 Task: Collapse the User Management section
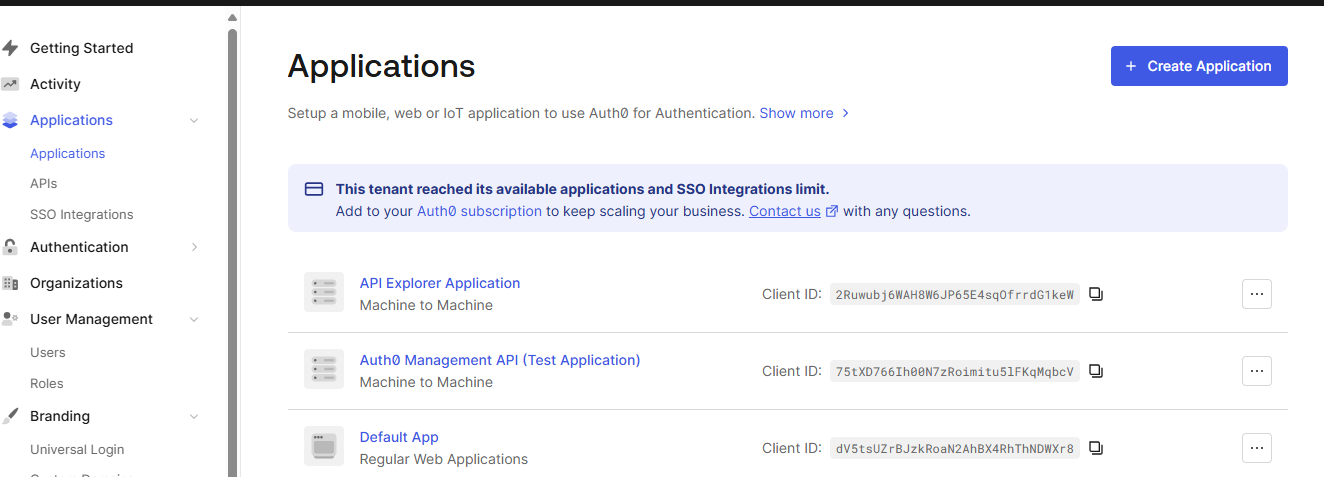tap(194, 320)
